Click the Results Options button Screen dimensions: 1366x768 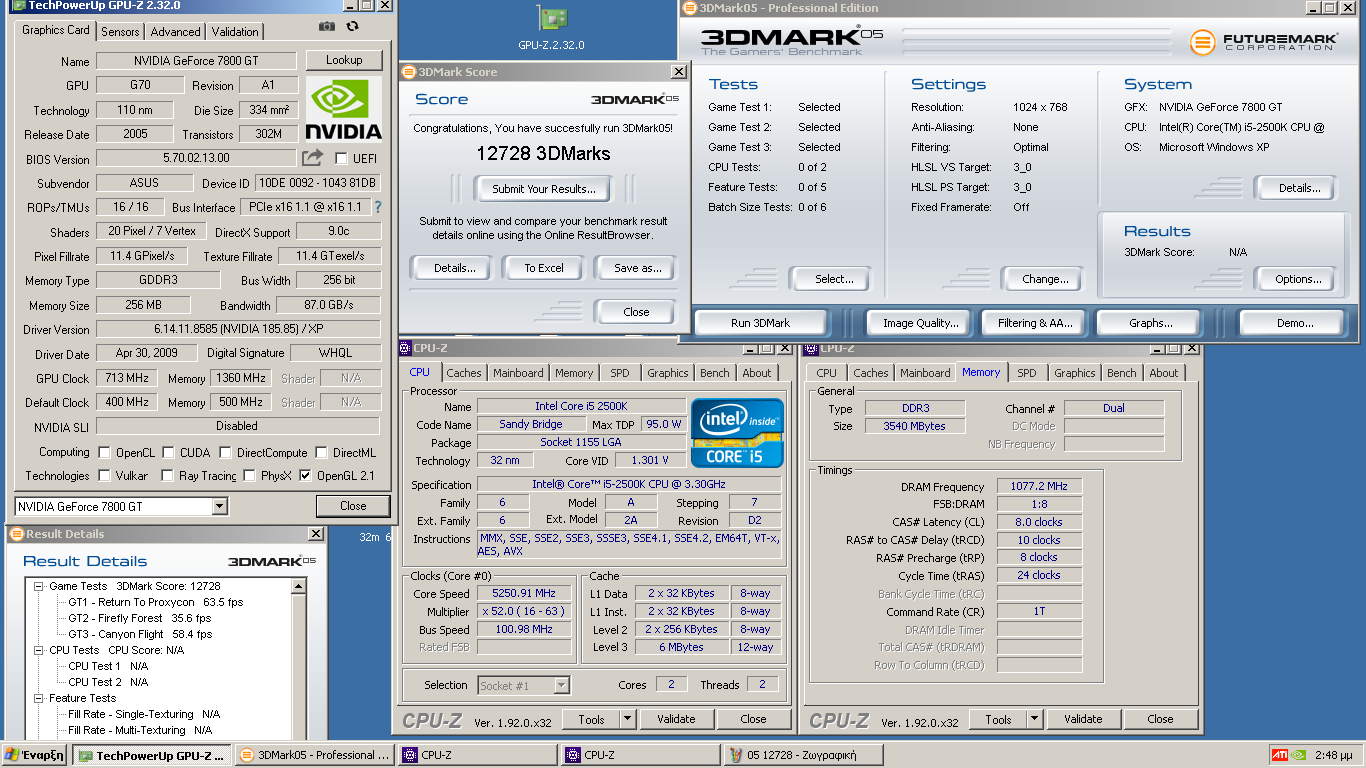[x=1298, y=279]
